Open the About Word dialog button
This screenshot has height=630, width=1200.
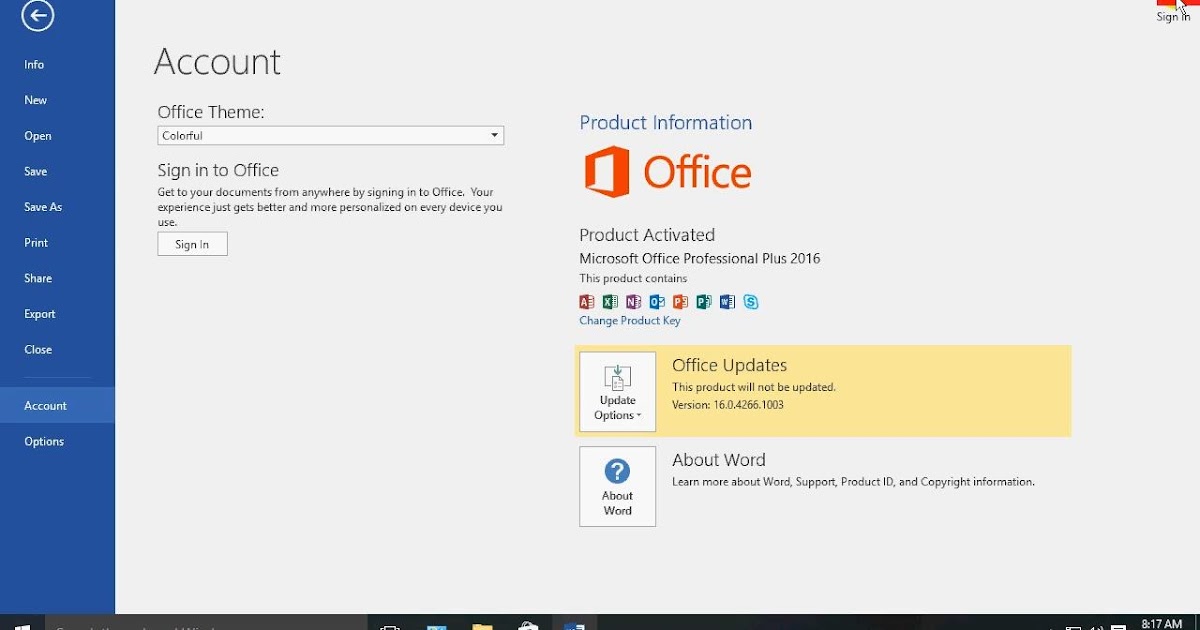point(618,486)
